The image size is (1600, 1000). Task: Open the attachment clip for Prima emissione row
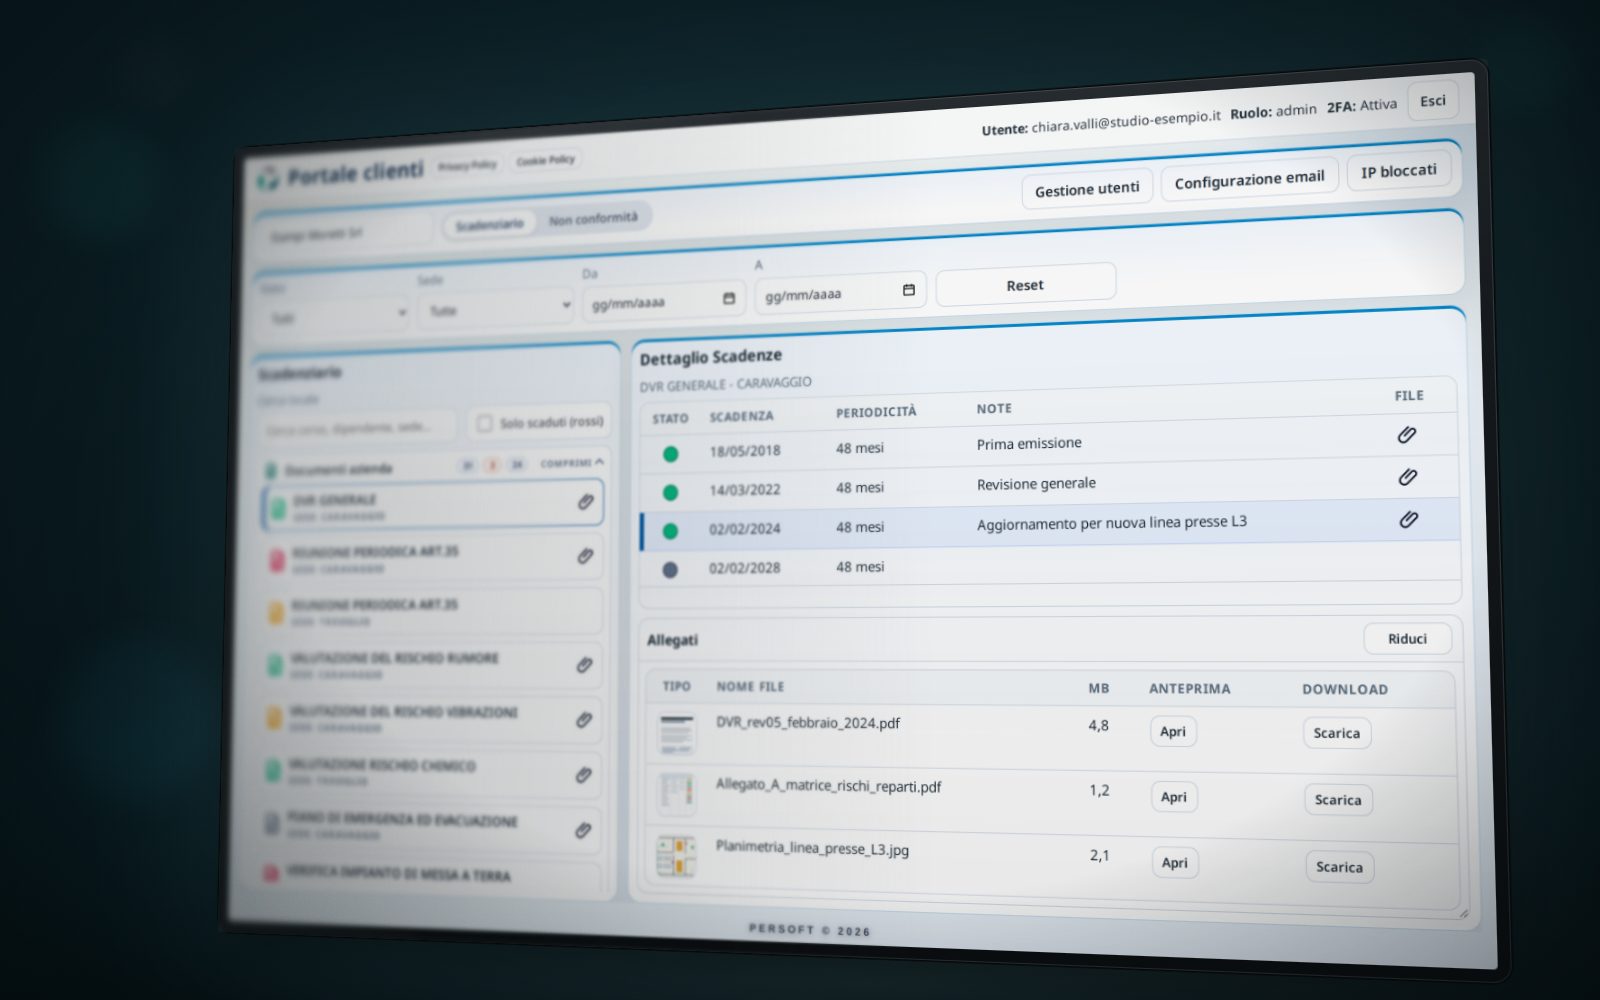coord(1407,435)
